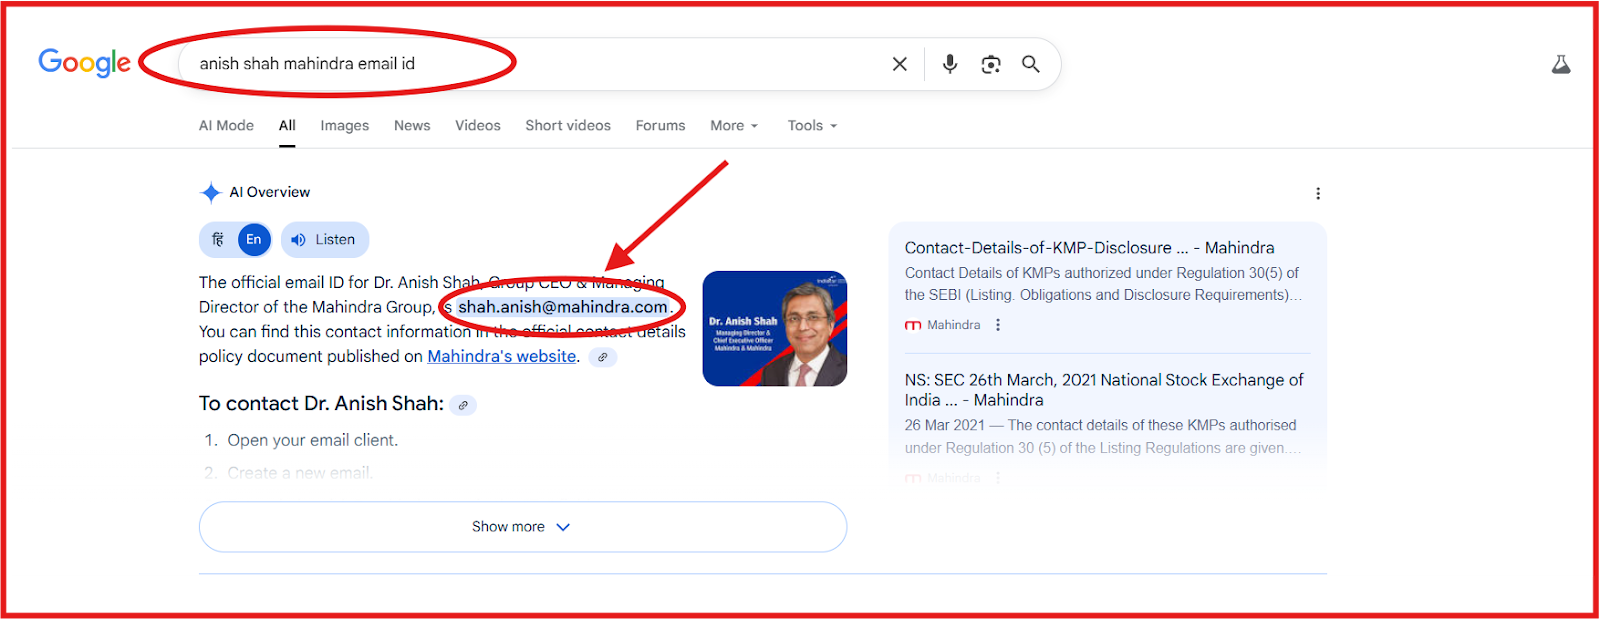Switch to AI Mode tab
The width and height of the screenshot is (1600, 619).
[226, 125]
